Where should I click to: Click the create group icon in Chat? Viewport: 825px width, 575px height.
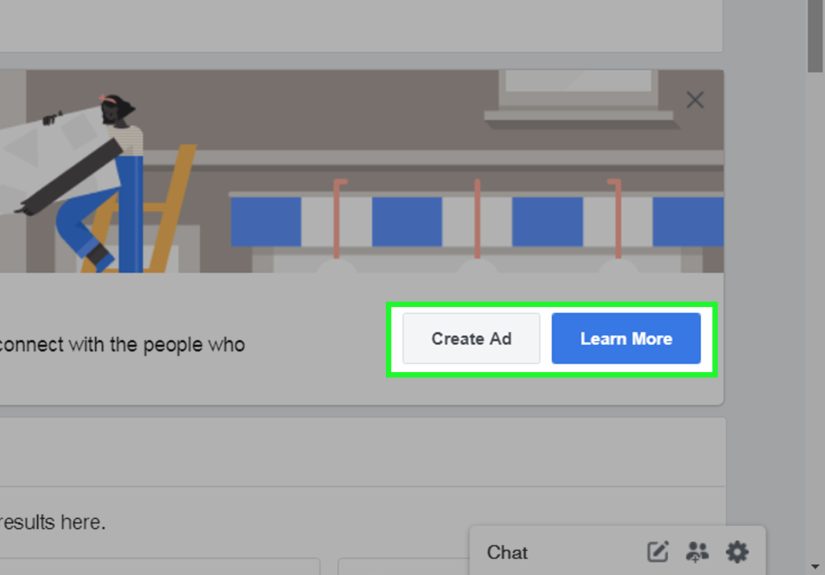(697, 552)
